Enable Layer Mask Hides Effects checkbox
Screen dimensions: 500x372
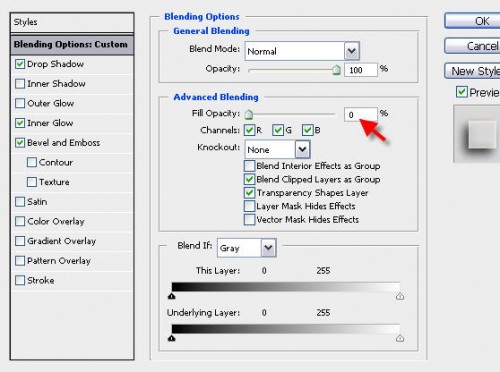(x=249, y=206)
